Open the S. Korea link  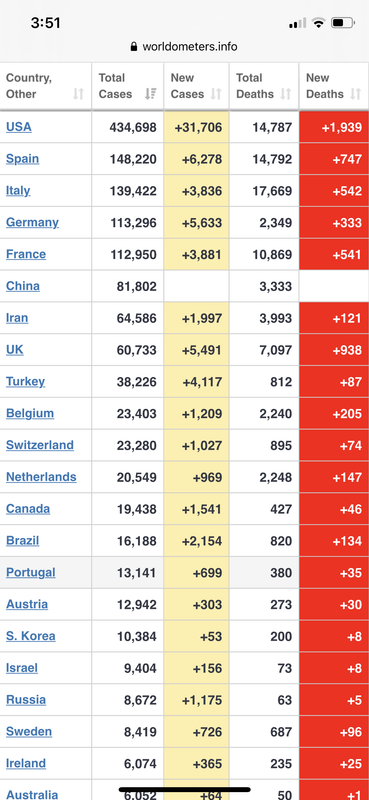tap(31, 636)
